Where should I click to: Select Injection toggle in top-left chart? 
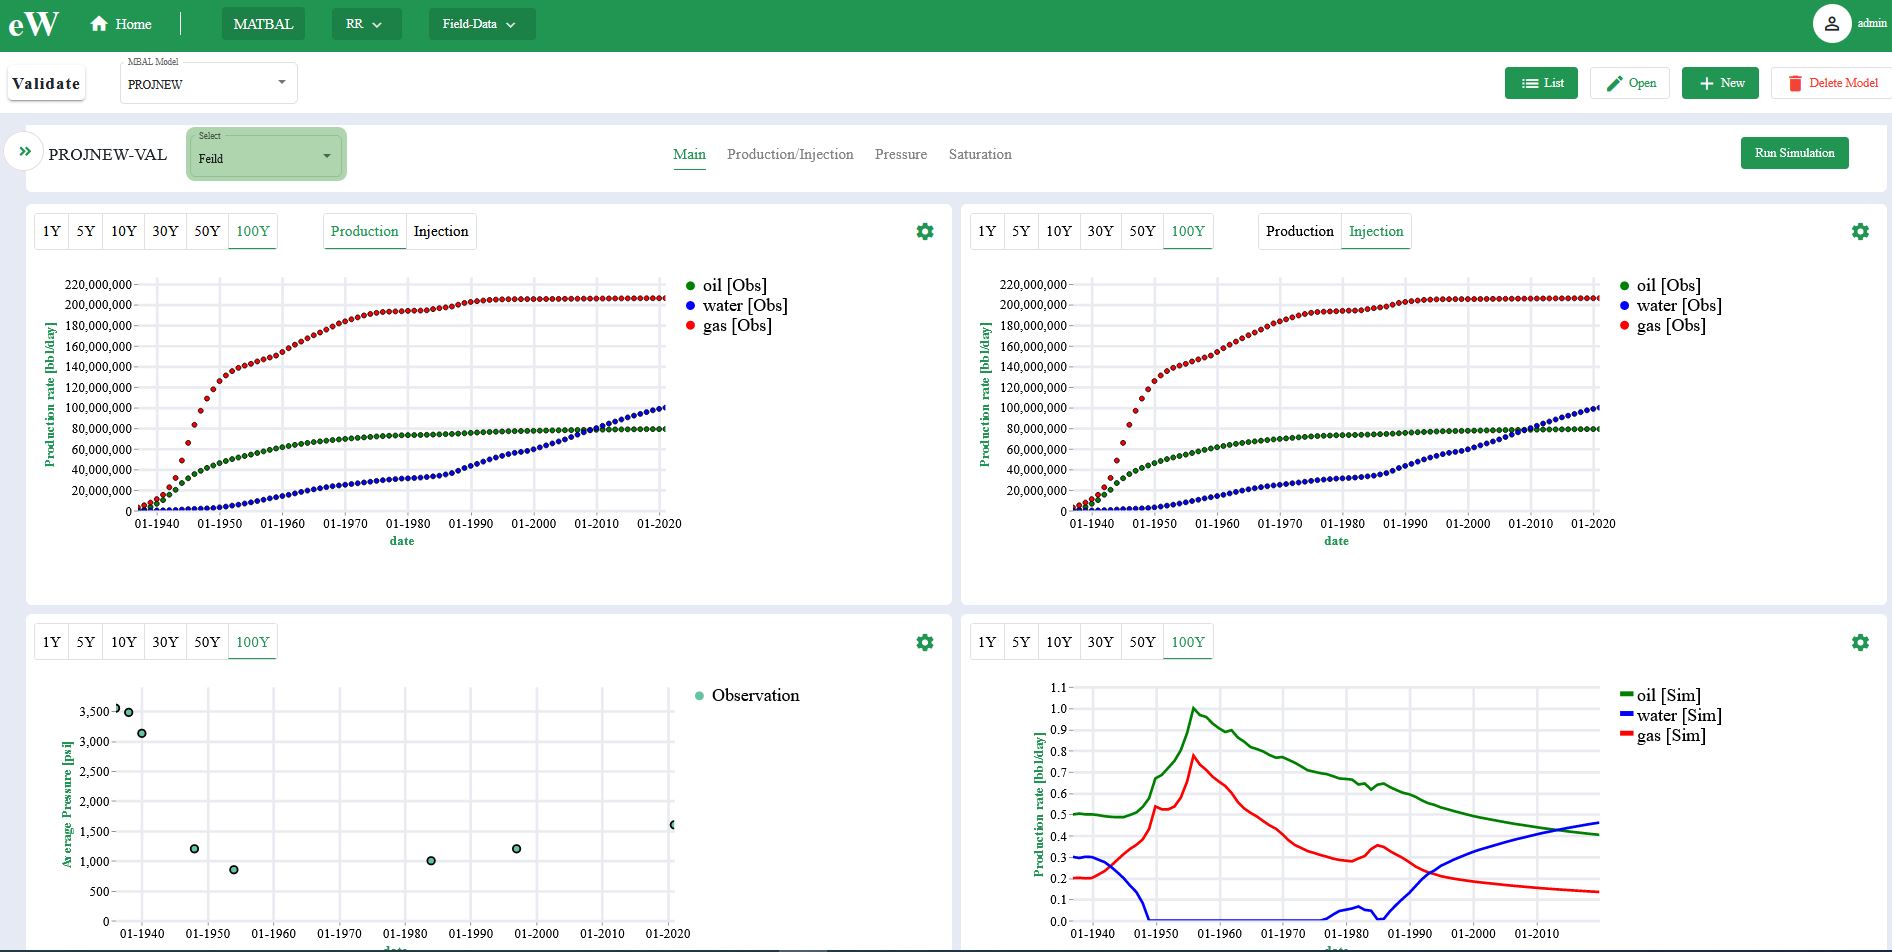coord(441,231)
